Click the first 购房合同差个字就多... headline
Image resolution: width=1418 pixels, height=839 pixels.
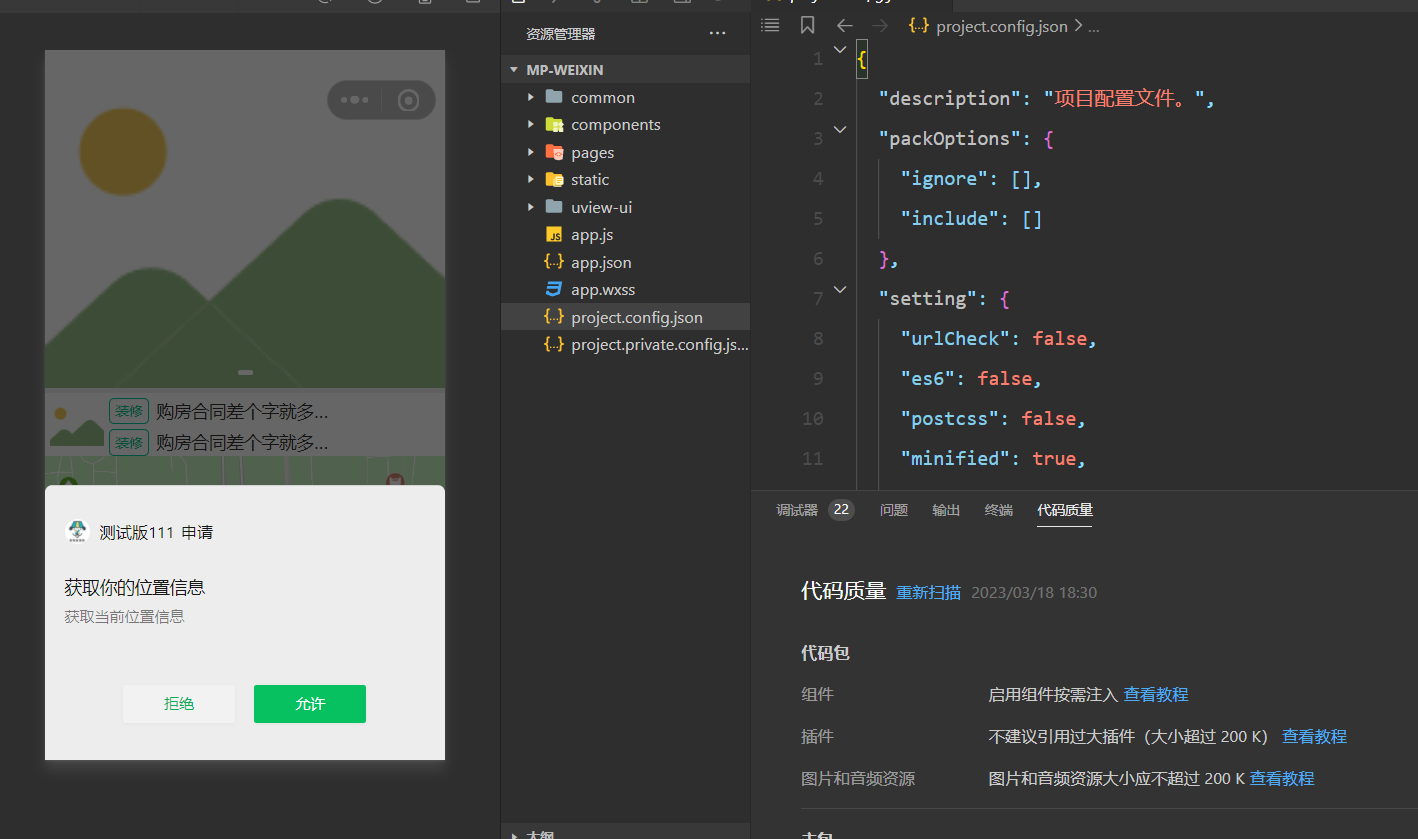pyautogui.click(x=242, y=411)
